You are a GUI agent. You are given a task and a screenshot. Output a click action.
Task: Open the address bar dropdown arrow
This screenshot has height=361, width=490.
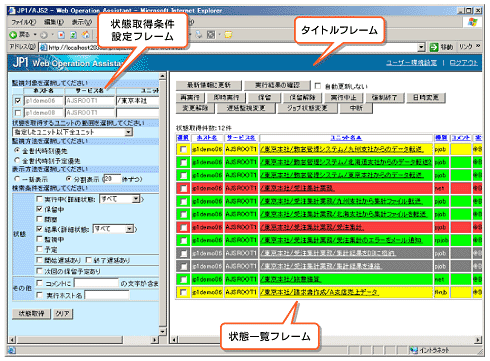pyautogui.click(x=421, y=47)
